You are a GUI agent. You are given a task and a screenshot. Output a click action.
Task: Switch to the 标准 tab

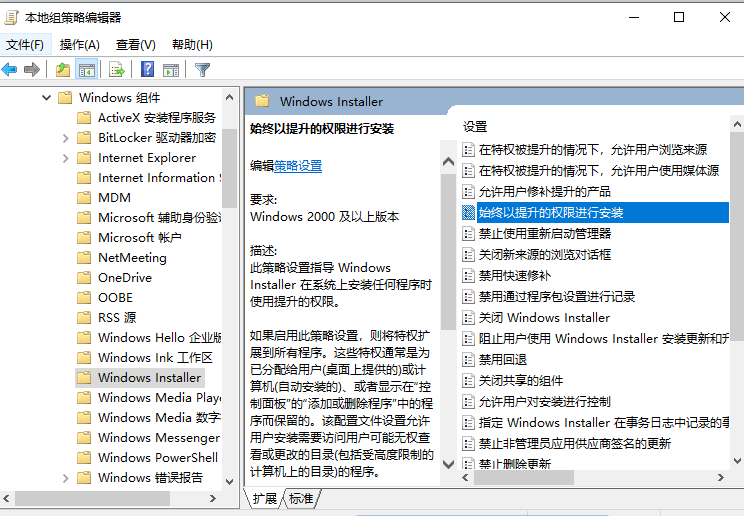pos(301,498)
